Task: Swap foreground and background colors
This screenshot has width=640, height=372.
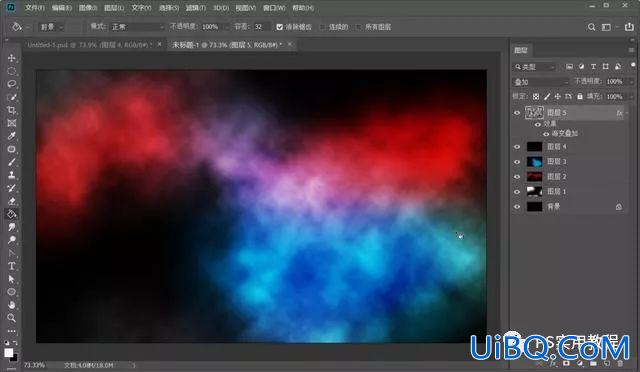Action: (15, 343)
